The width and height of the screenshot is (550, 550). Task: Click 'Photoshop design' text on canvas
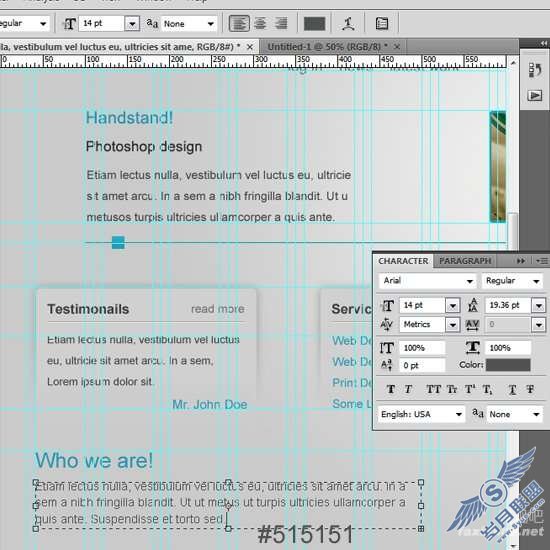coord(144,147)
